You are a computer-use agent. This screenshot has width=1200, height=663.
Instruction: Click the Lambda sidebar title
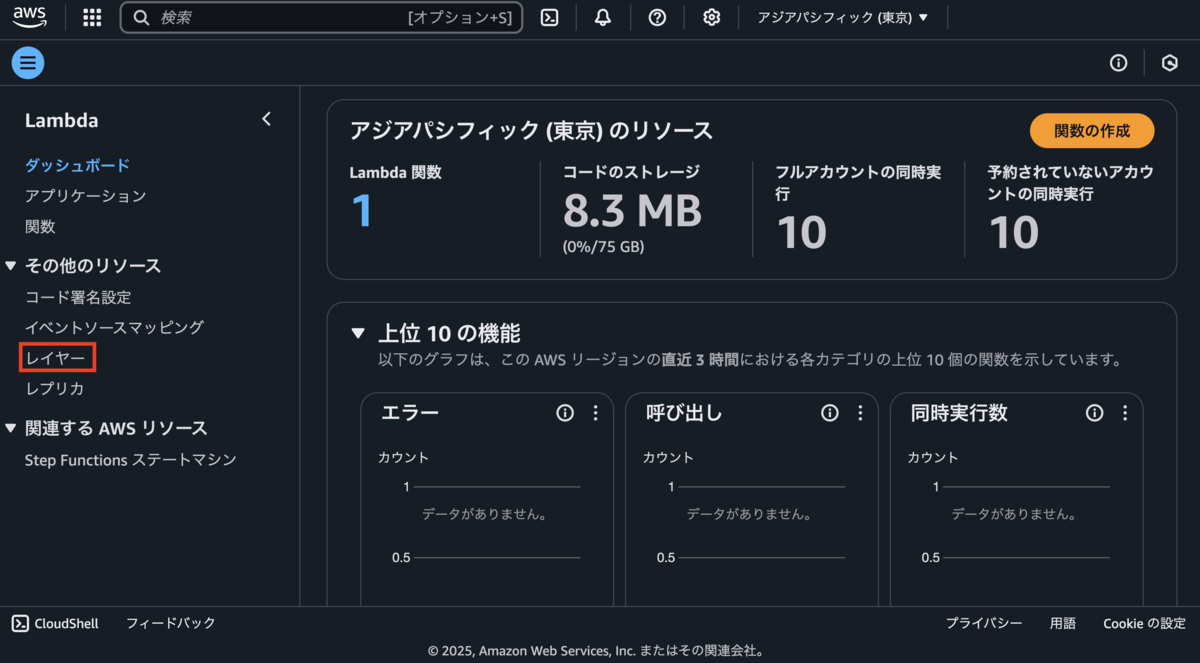62,120
